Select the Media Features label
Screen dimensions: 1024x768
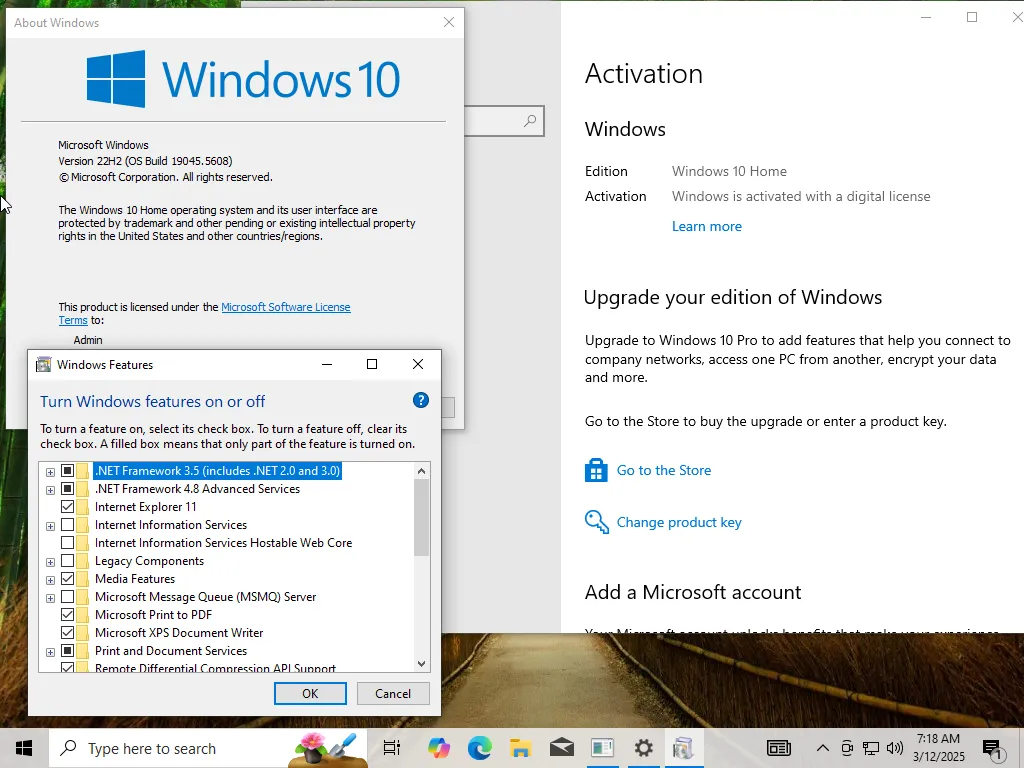135,579
